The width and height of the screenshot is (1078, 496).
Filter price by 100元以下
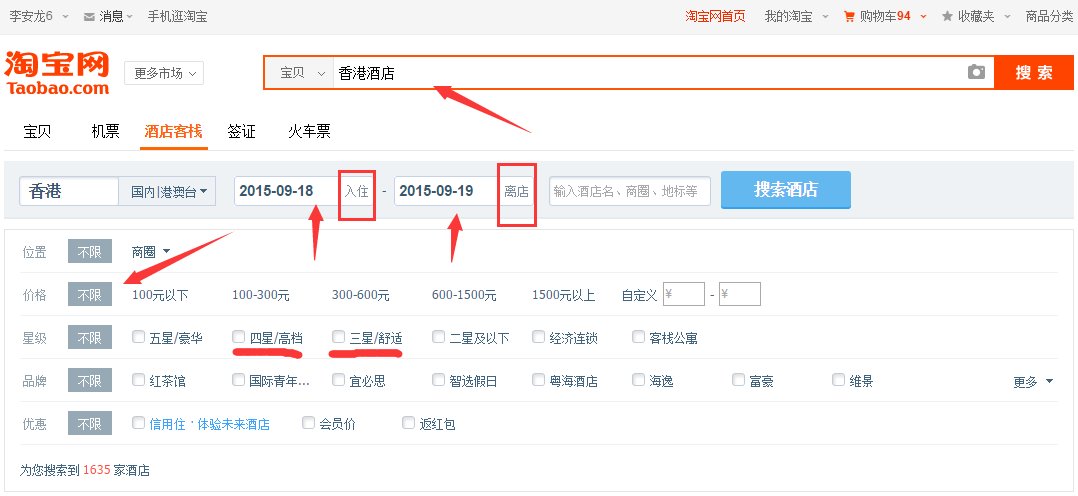(x=160, y=296)
